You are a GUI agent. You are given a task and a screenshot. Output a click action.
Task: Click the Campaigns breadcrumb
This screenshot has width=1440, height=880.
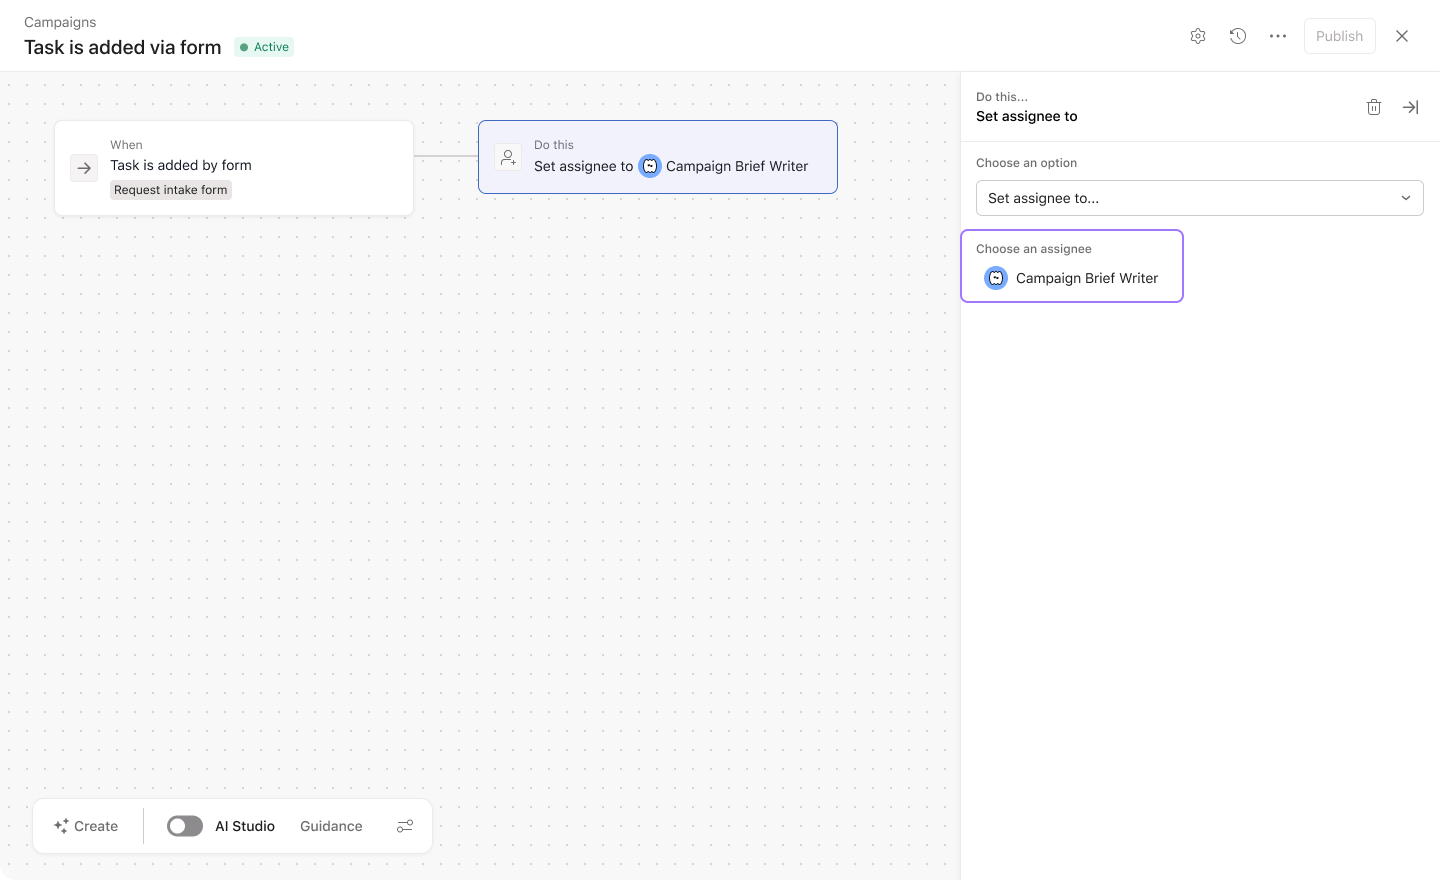click(60, 22)
